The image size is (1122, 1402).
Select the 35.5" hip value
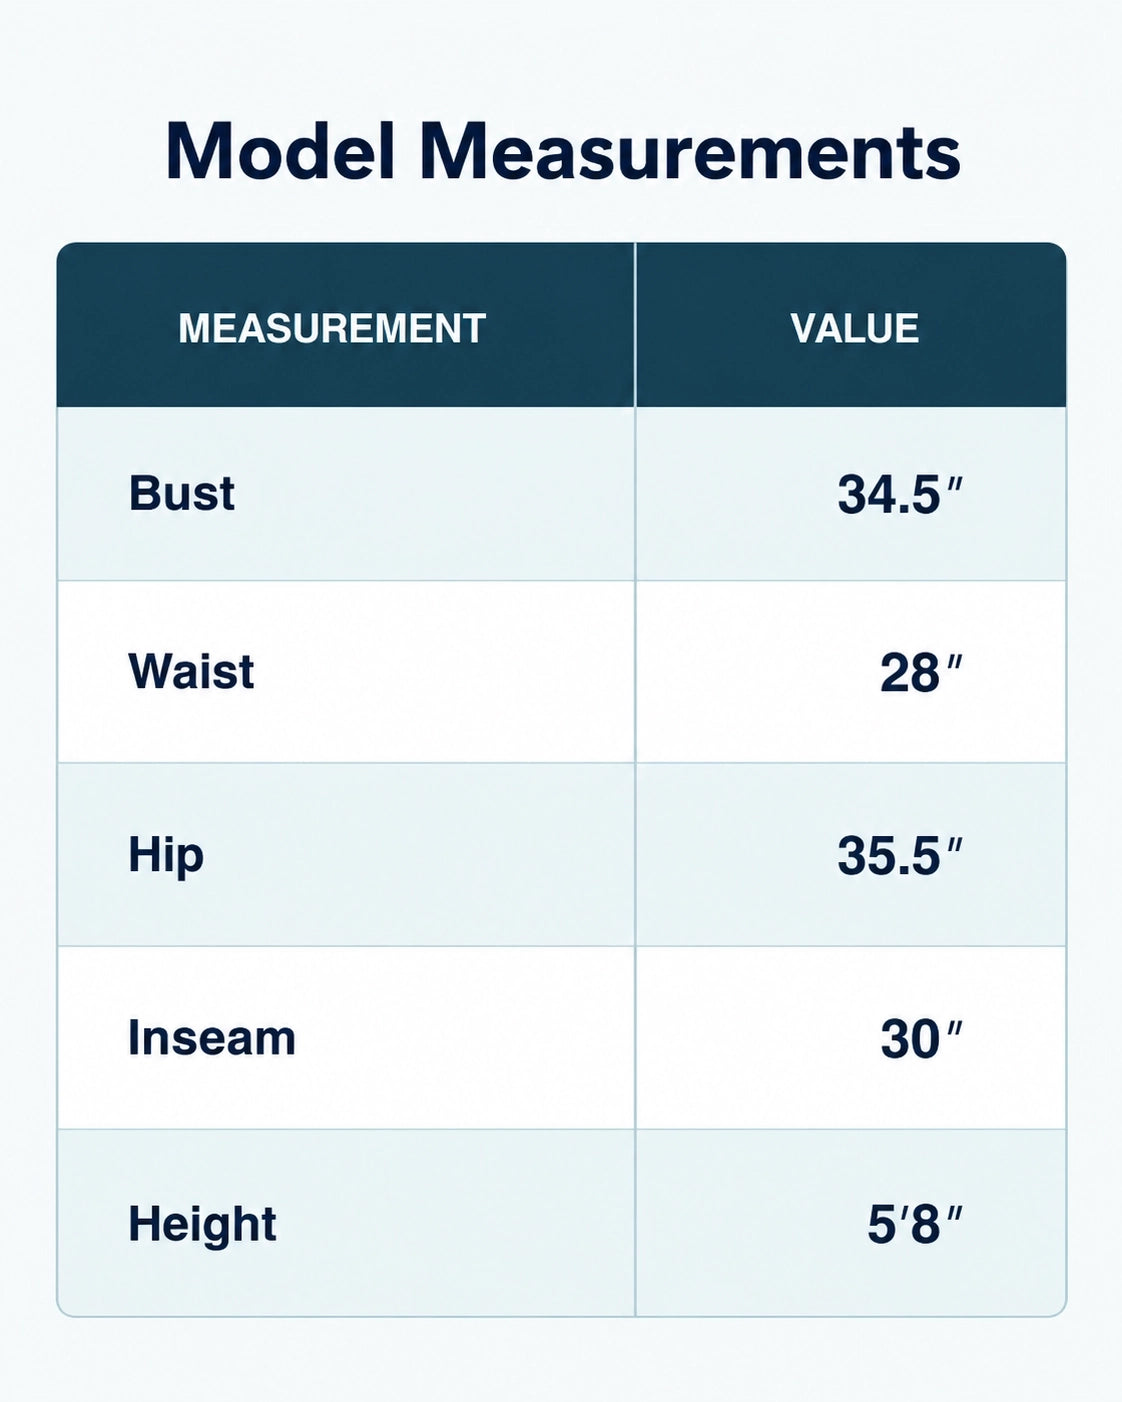[x=899, y=857]
